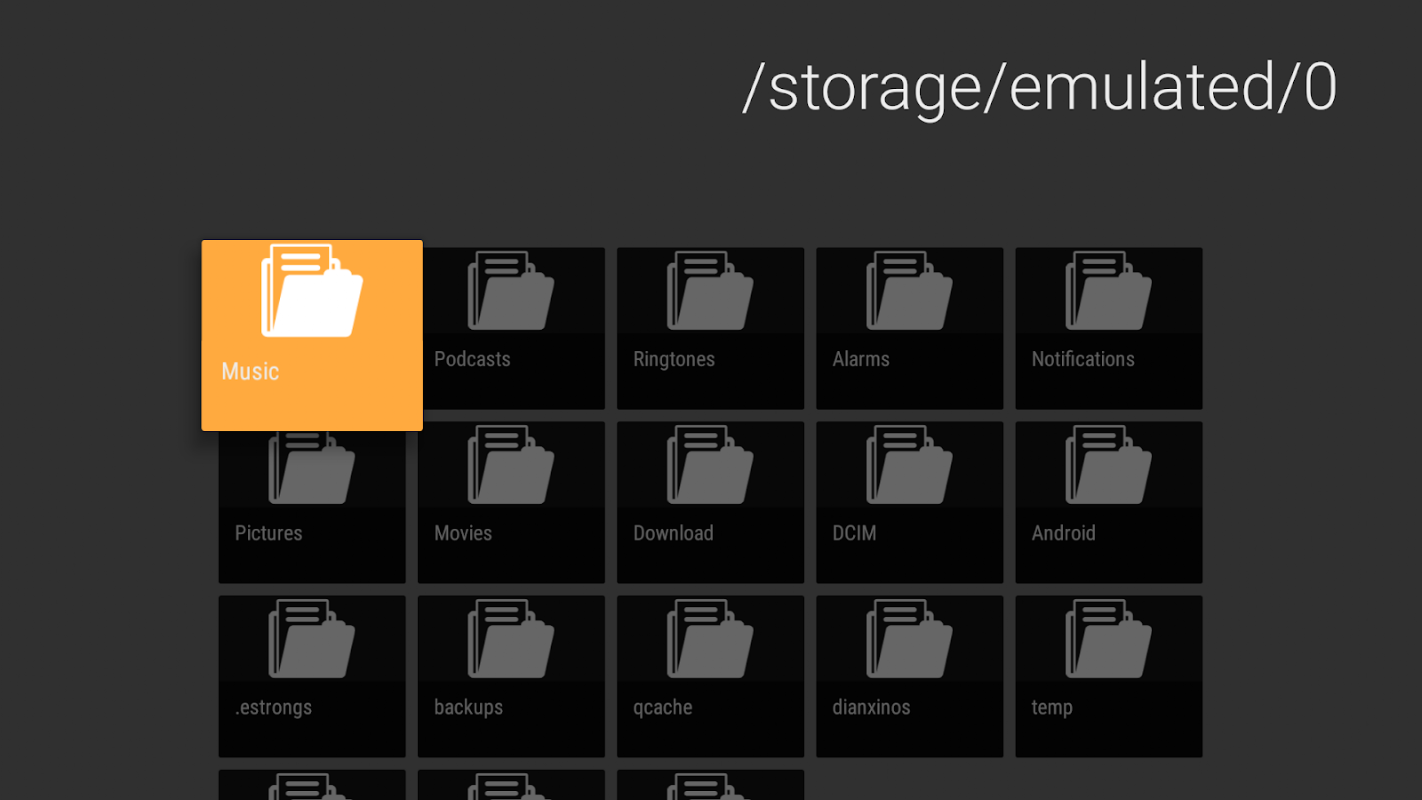This screenshot has height=800, width=1422.
Task: Select the partially visible folder below backups
Action: [x=511, y=785]
